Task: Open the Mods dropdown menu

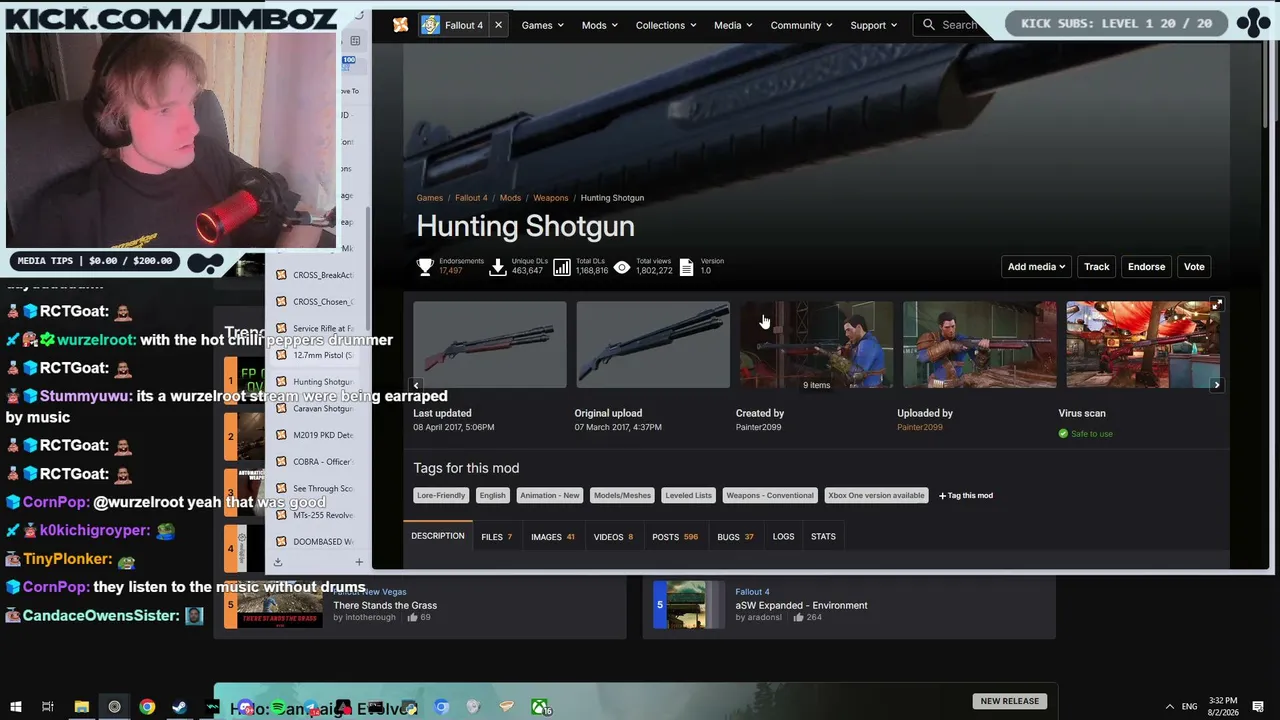Action: point(599,25)
